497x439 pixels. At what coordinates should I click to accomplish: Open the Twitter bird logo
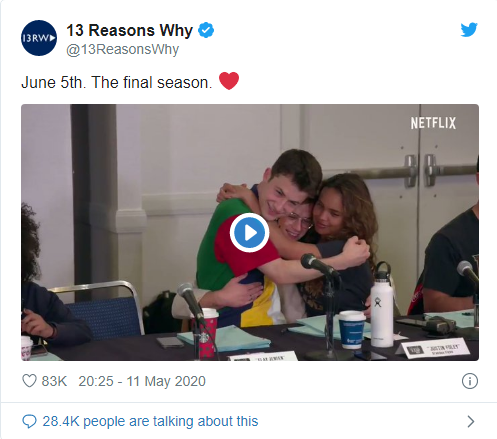tap(469, 30)
